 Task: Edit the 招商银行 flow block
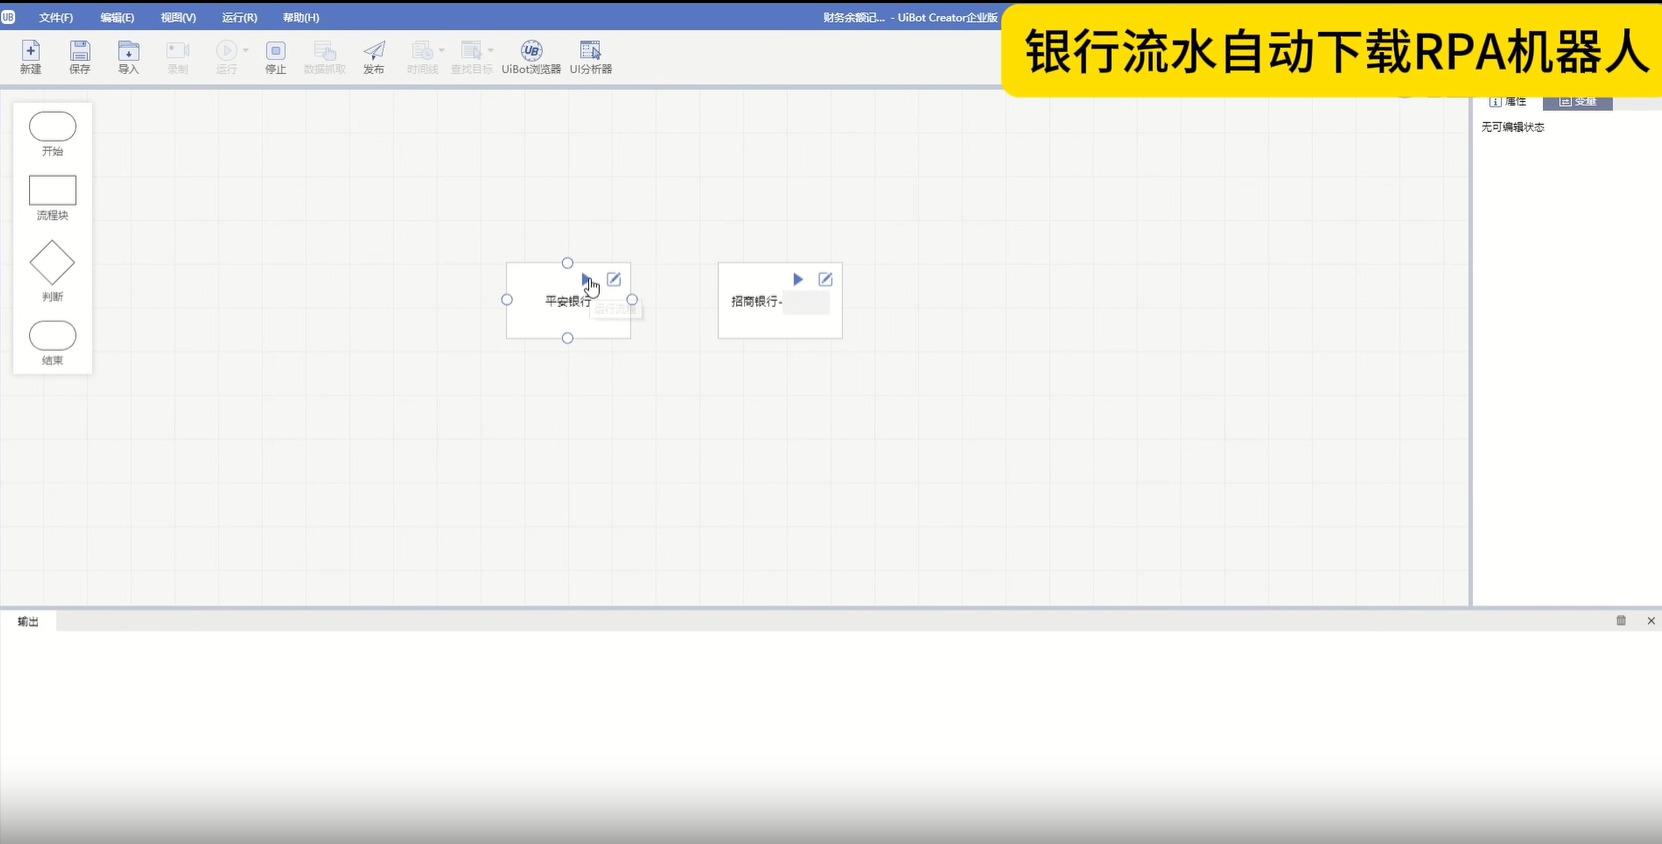(826, 280)
